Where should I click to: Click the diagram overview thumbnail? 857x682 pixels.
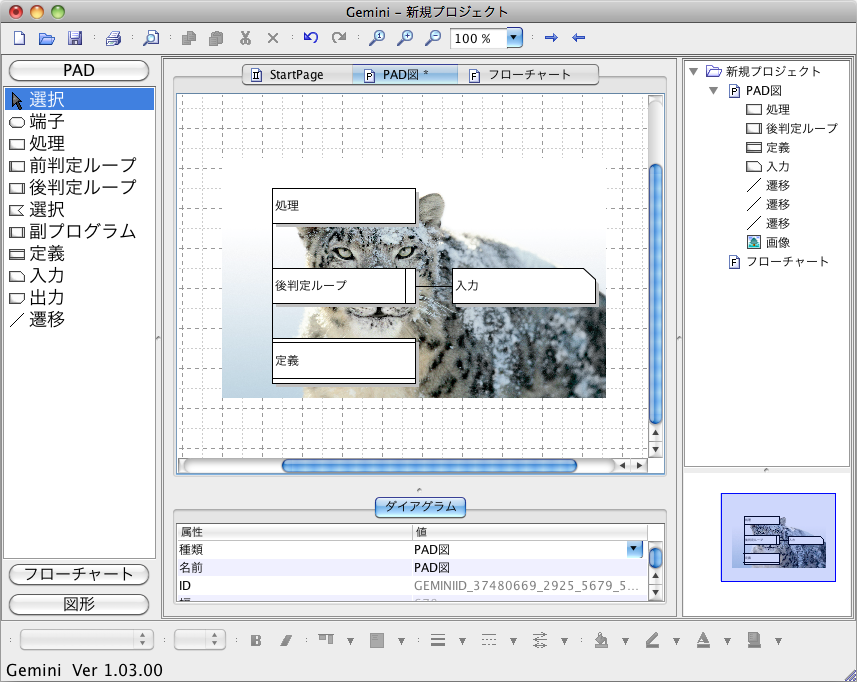(778, 537)
